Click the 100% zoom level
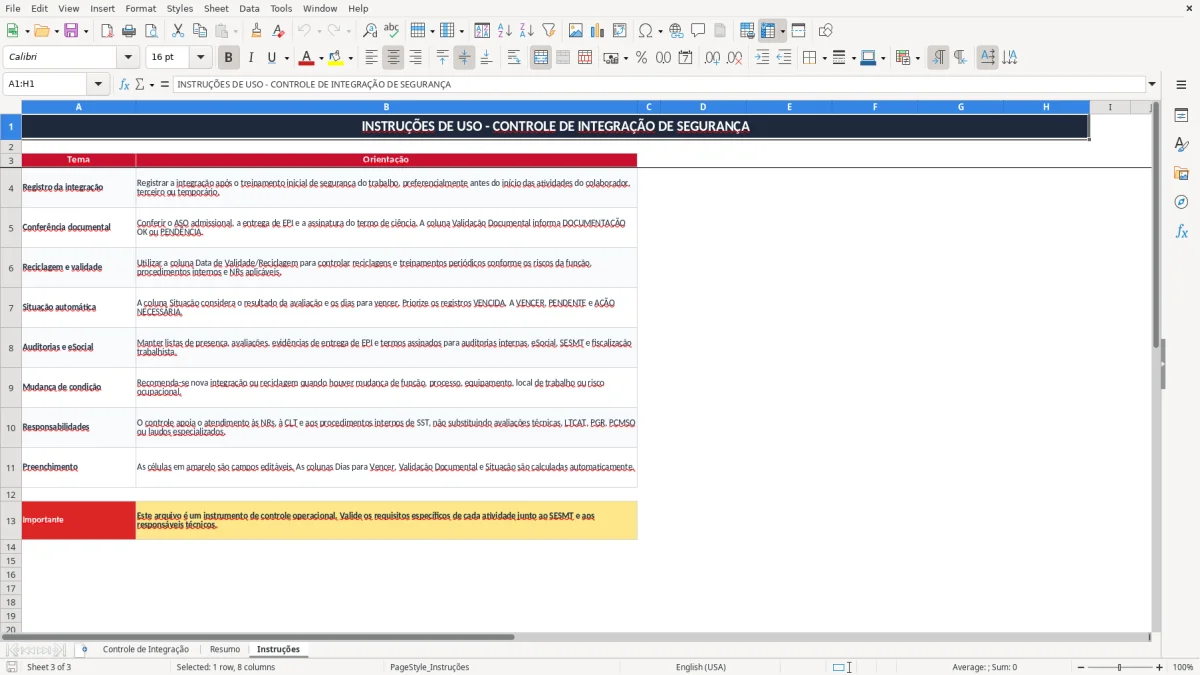The height and width of the screenshot is (675, 1200). (1183, 667)
